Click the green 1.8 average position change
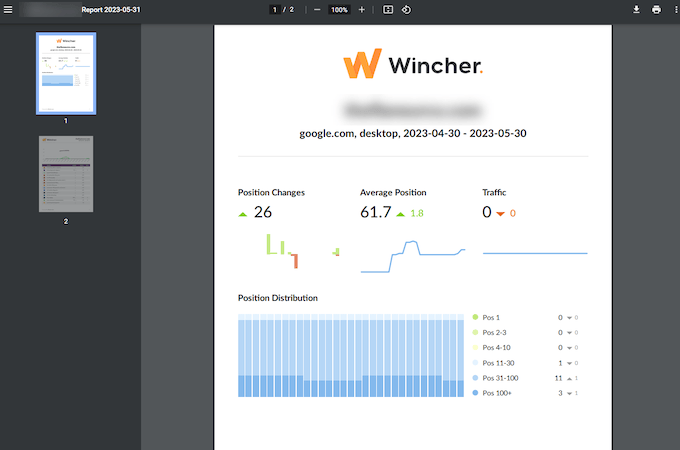 417,213
